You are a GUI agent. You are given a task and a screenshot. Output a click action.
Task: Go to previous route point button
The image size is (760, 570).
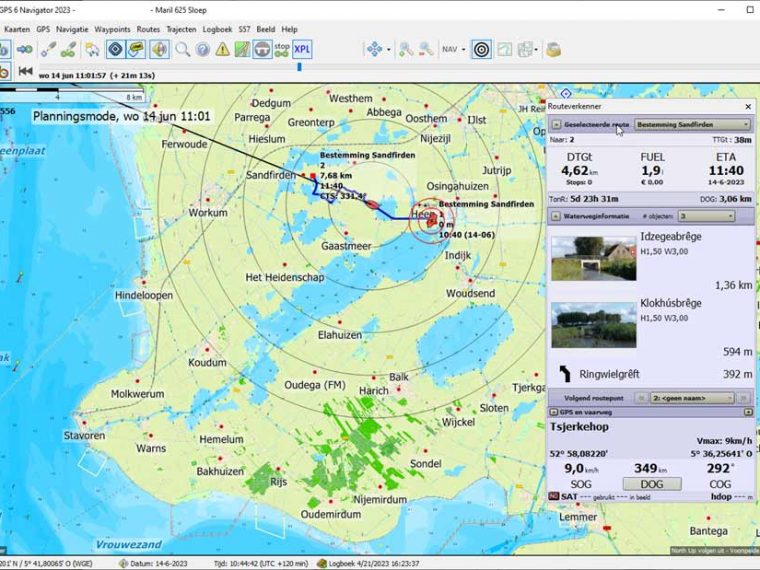641,398
